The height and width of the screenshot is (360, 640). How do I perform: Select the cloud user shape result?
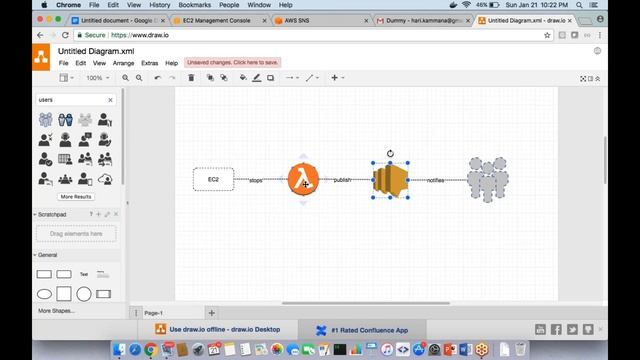(105, 179)
